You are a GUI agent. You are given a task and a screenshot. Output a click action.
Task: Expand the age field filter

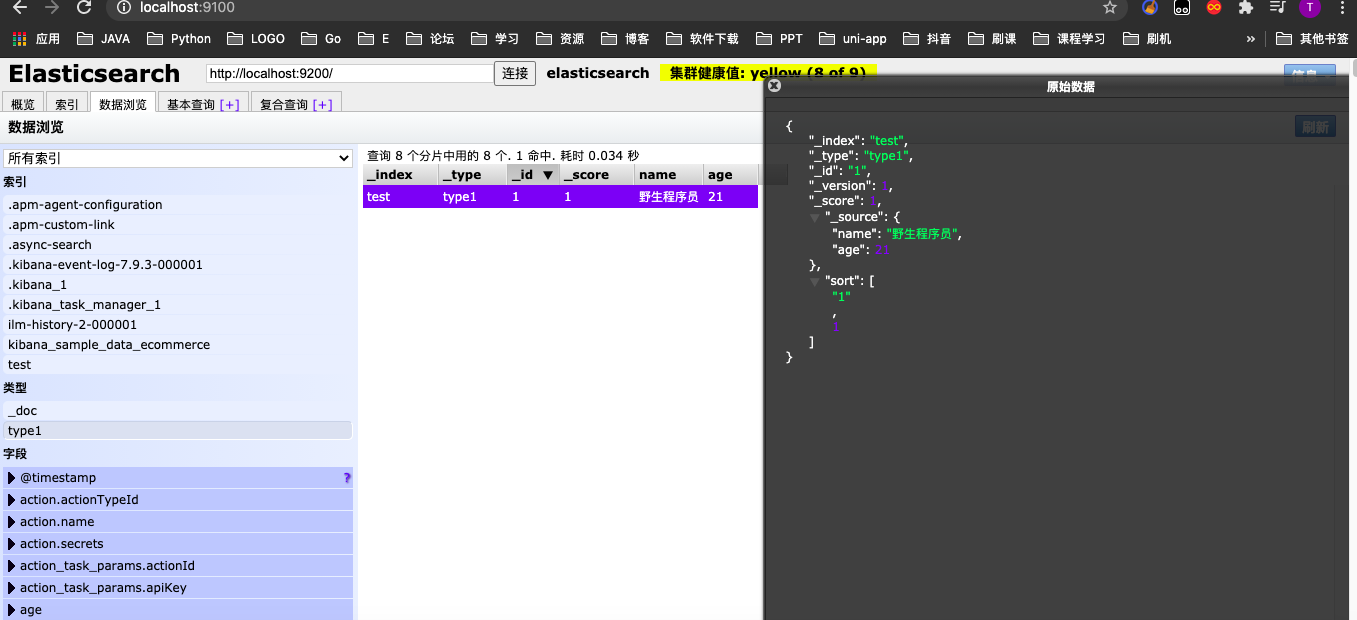[x=12, y=610]
